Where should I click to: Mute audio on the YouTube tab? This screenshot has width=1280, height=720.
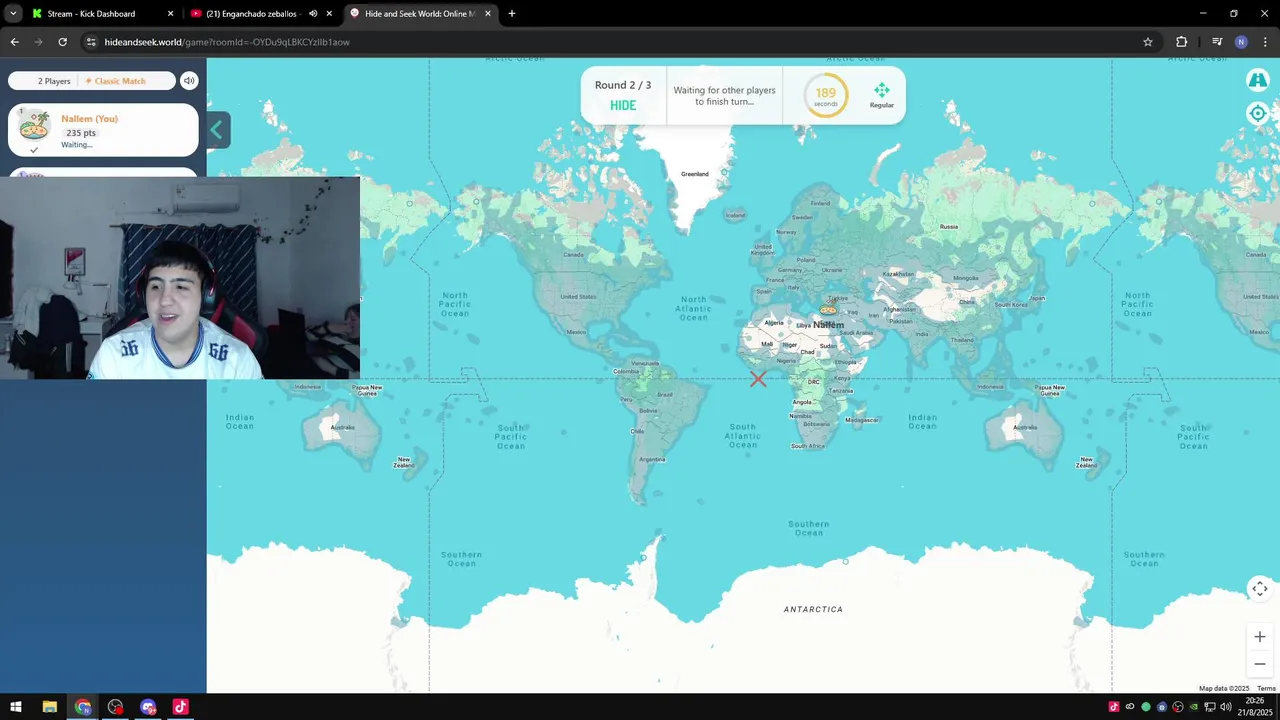(312, 14)
